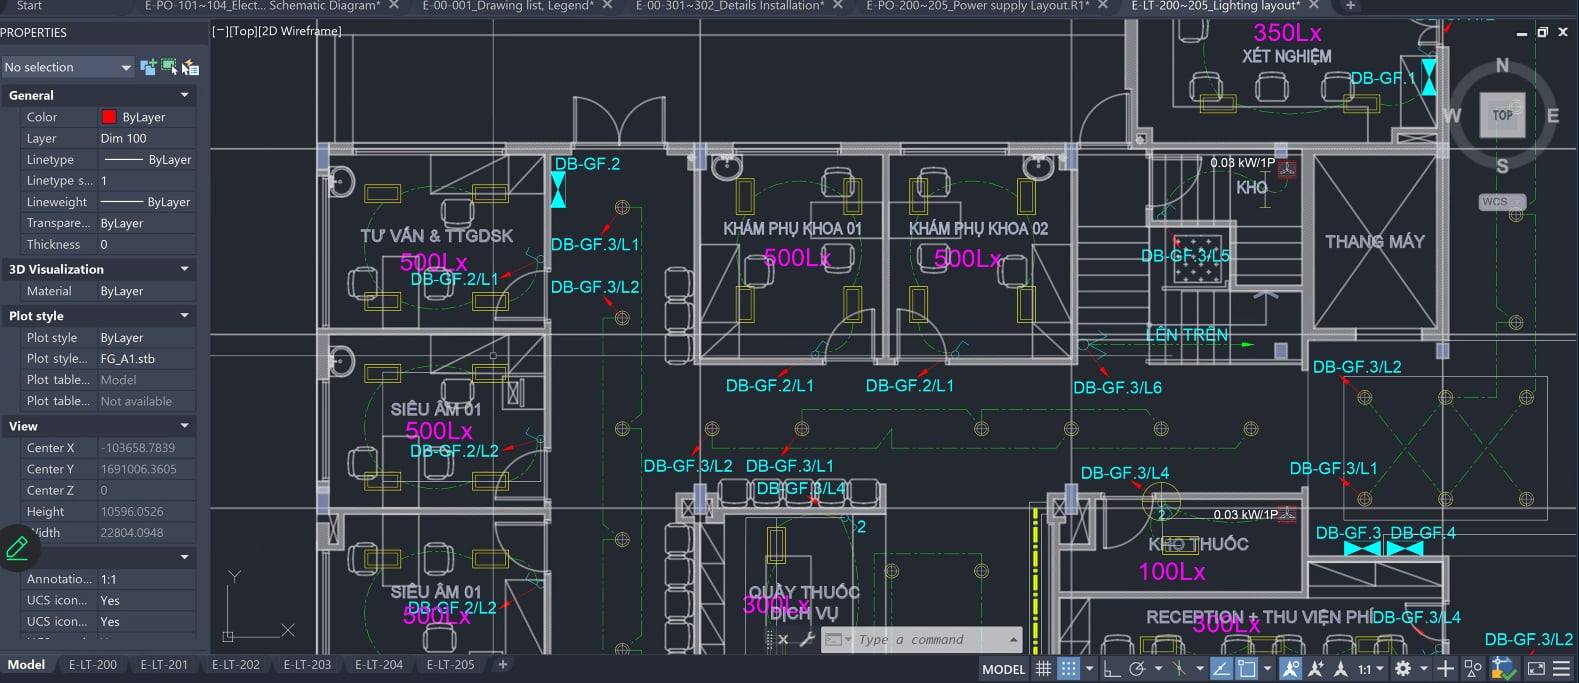This screenshot has height=683, width=1579.
Task: Close the E-00-001 Drawing list tab
Action: pyautogui.click(x=607, y=6)
